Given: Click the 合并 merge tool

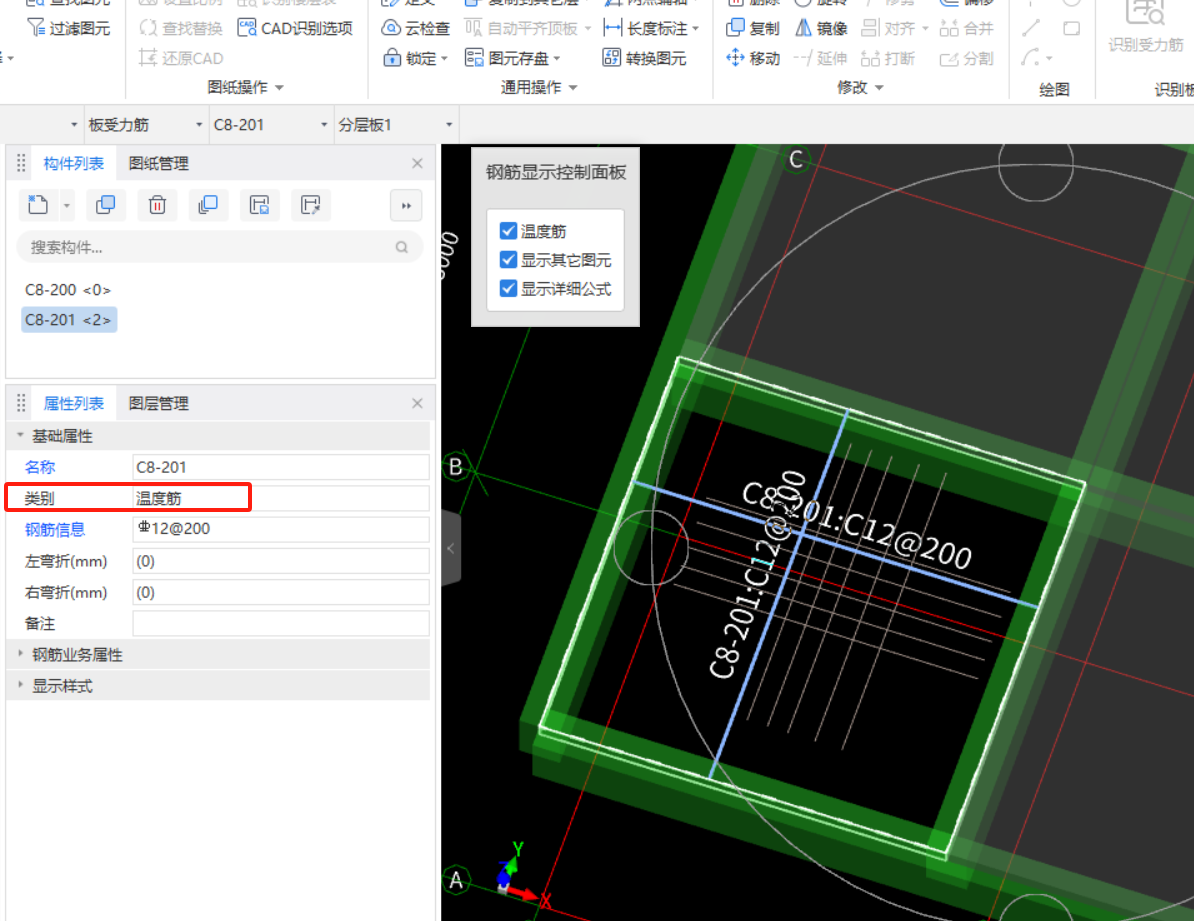Looking at the screenshot, I should click(x=967, y=28).
